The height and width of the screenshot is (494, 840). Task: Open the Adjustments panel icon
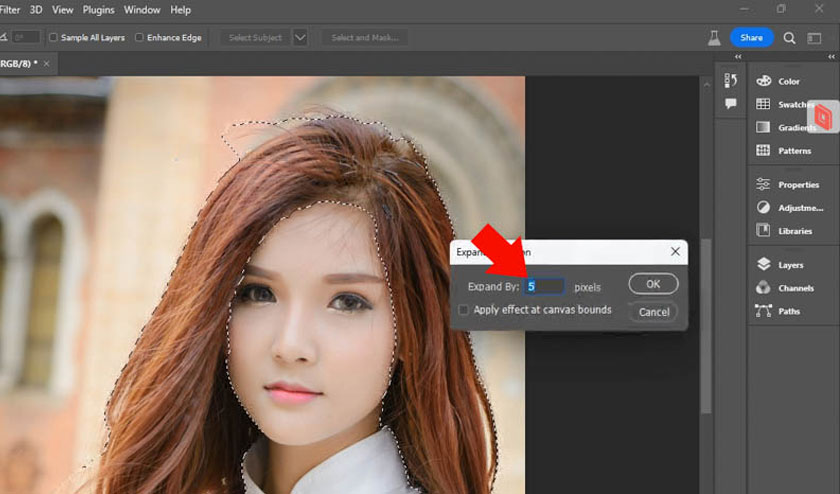(x=763, y=208)
